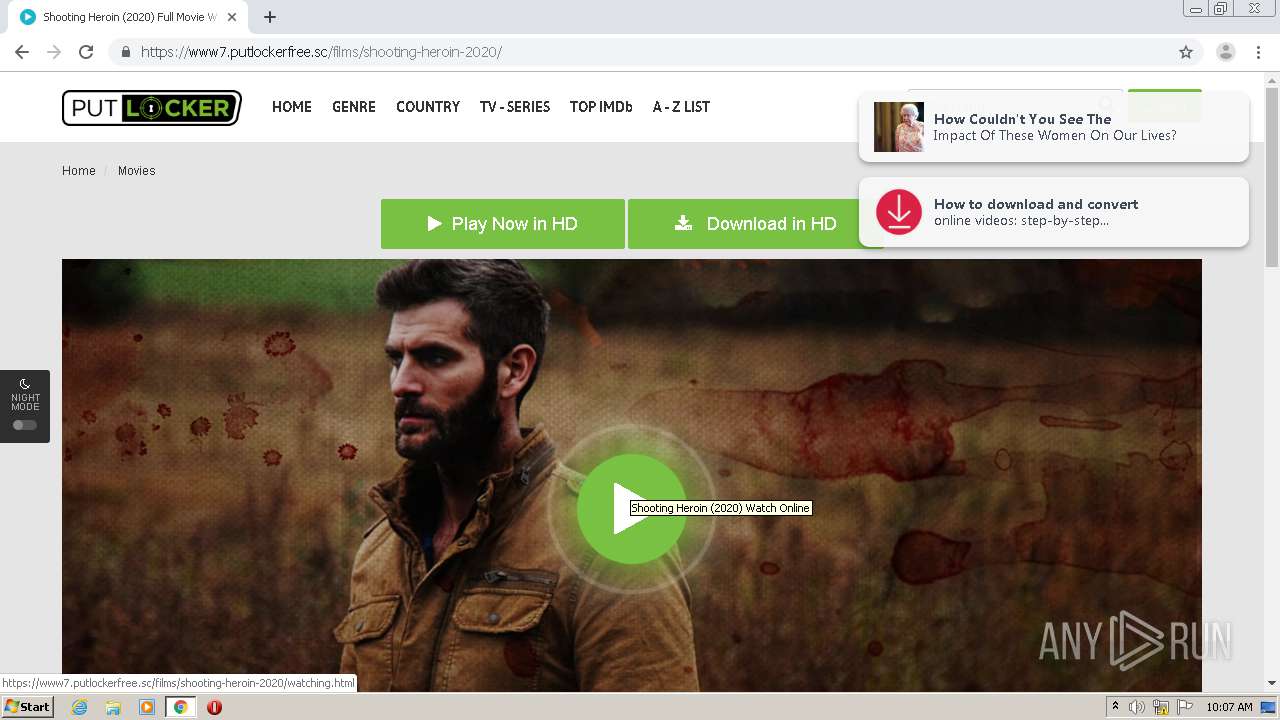
Task: Click the red download arrow icon
Action: (899, 212)
